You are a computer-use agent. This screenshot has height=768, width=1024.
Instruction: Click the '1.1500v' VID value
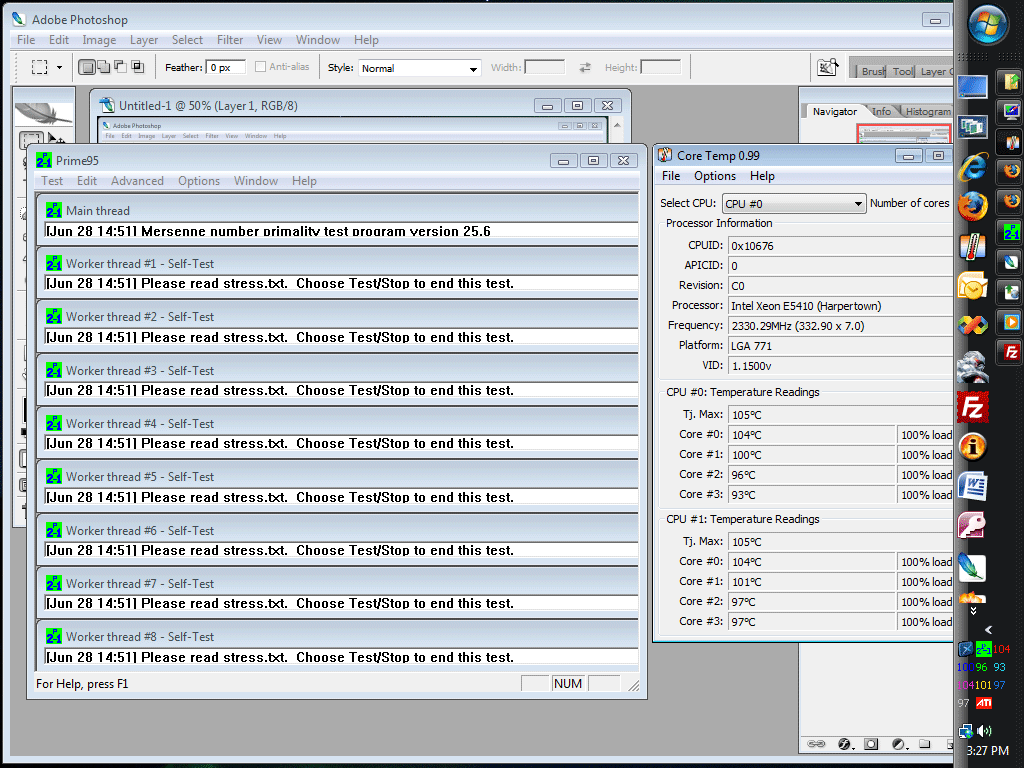click(x=751, y=366)
